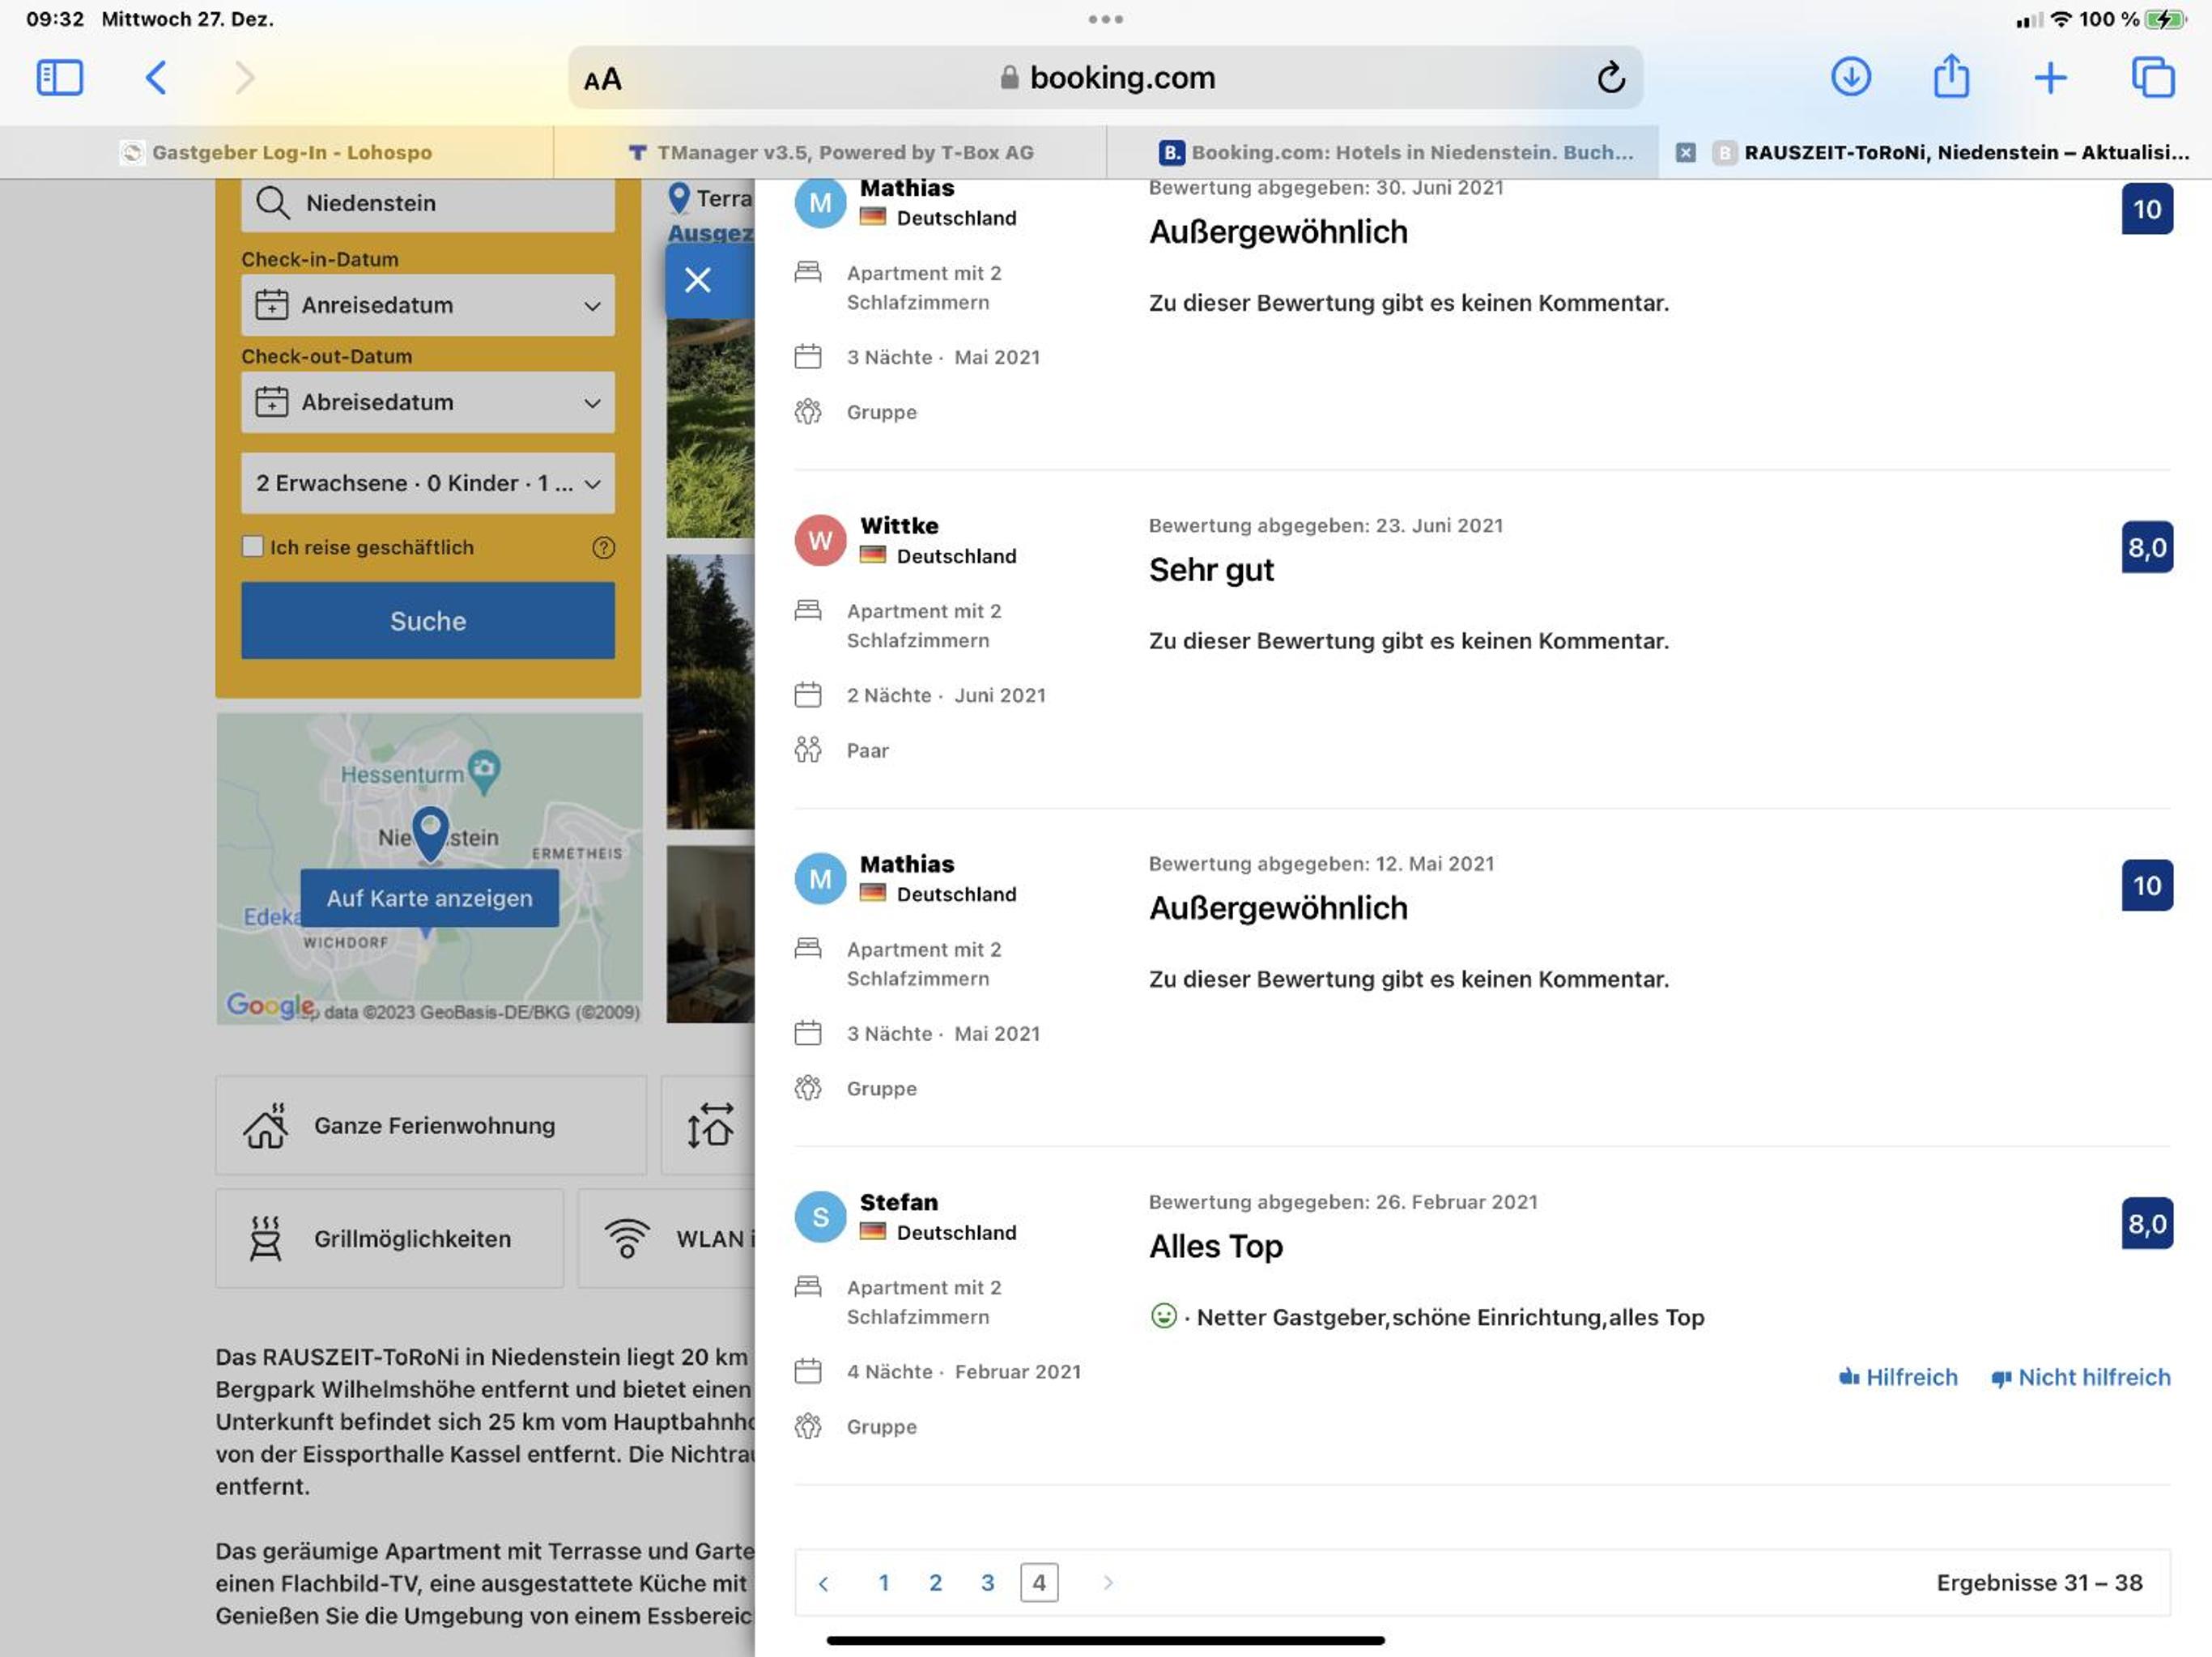This screenshot has width=2212, height=1657.
Task: Click the Netter Gastgeber comment text
Action: (x=1450, y=1317)
